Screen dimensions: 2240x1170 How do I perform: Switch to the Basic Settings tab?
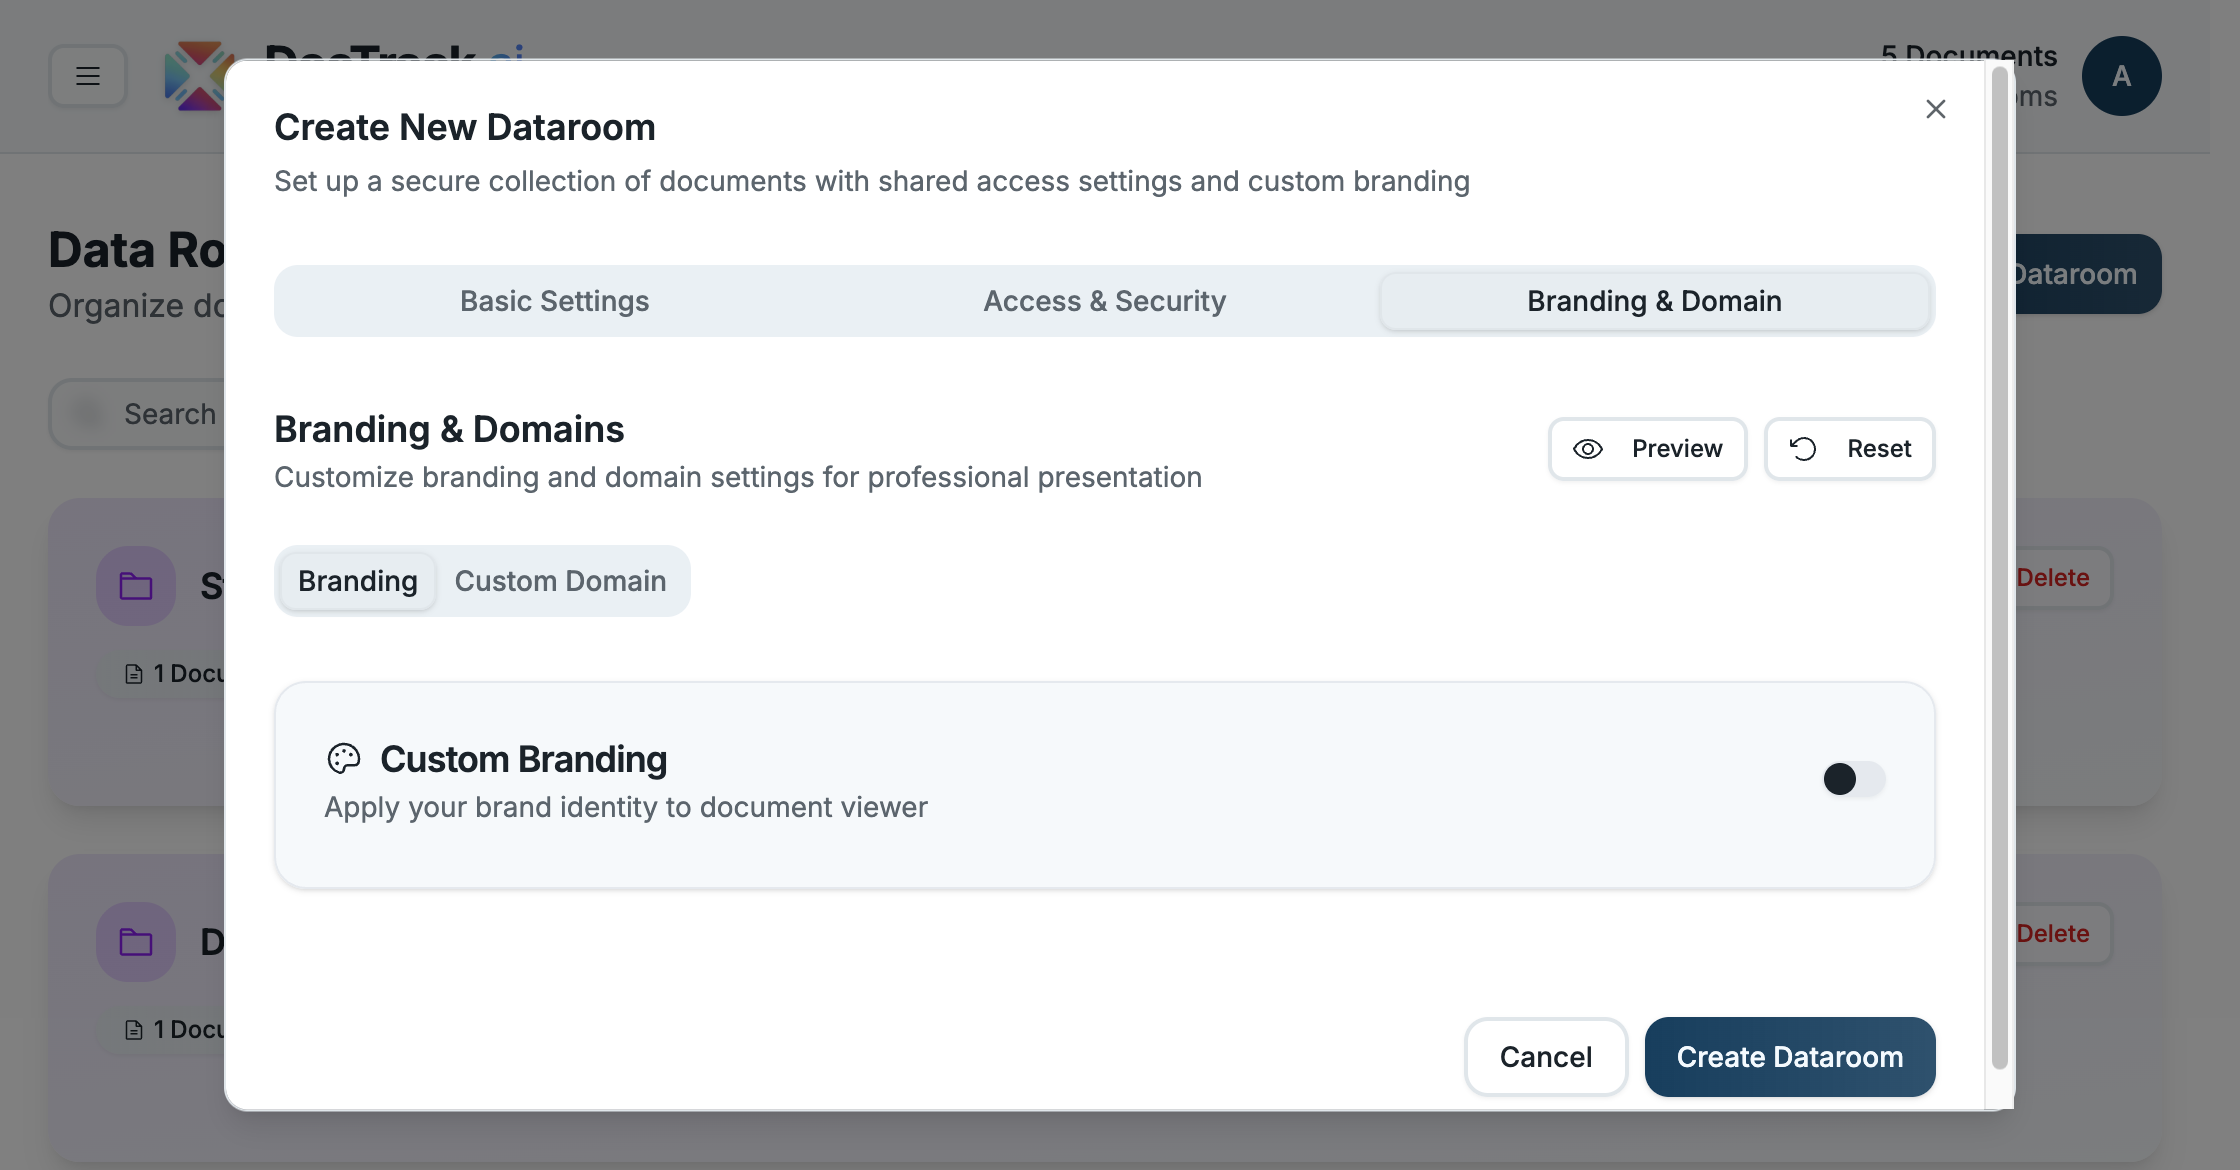pos(554,301)
